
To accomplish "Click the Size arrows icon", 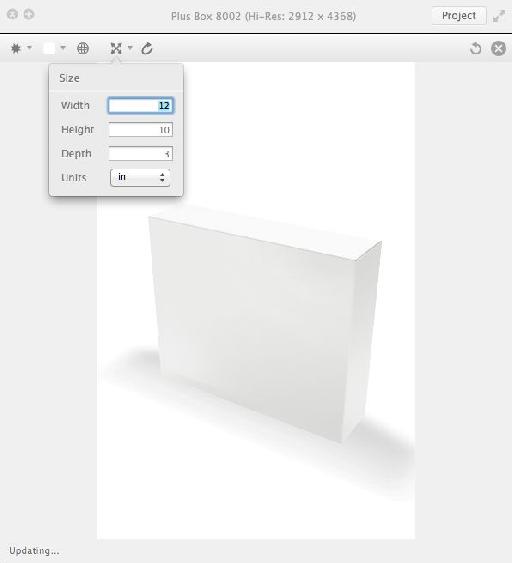I will pos(116,48).
